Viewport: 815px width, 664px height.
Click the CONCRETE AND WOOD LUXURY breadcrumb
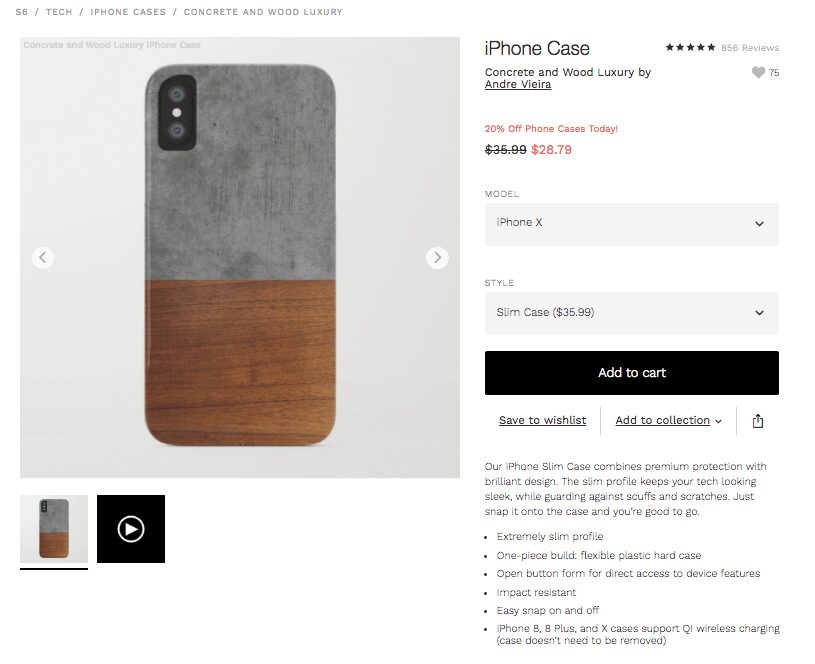click(262, 11)
